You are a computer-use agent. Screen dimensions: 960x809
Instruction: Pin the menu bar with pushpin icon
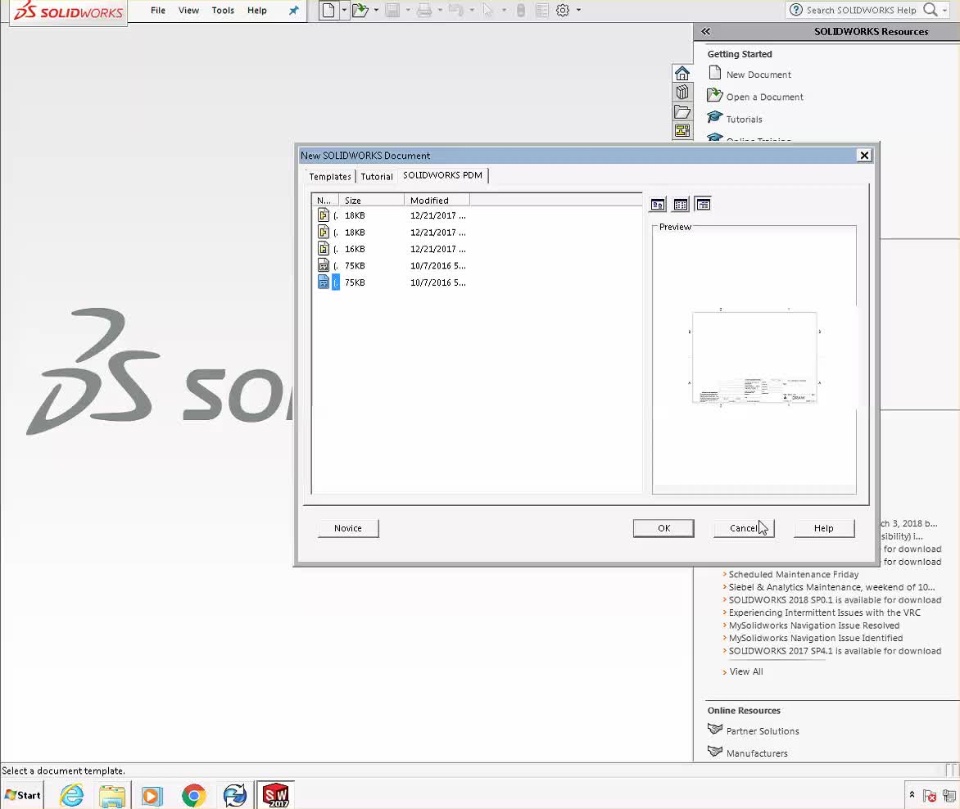click(x=294, y=10)
